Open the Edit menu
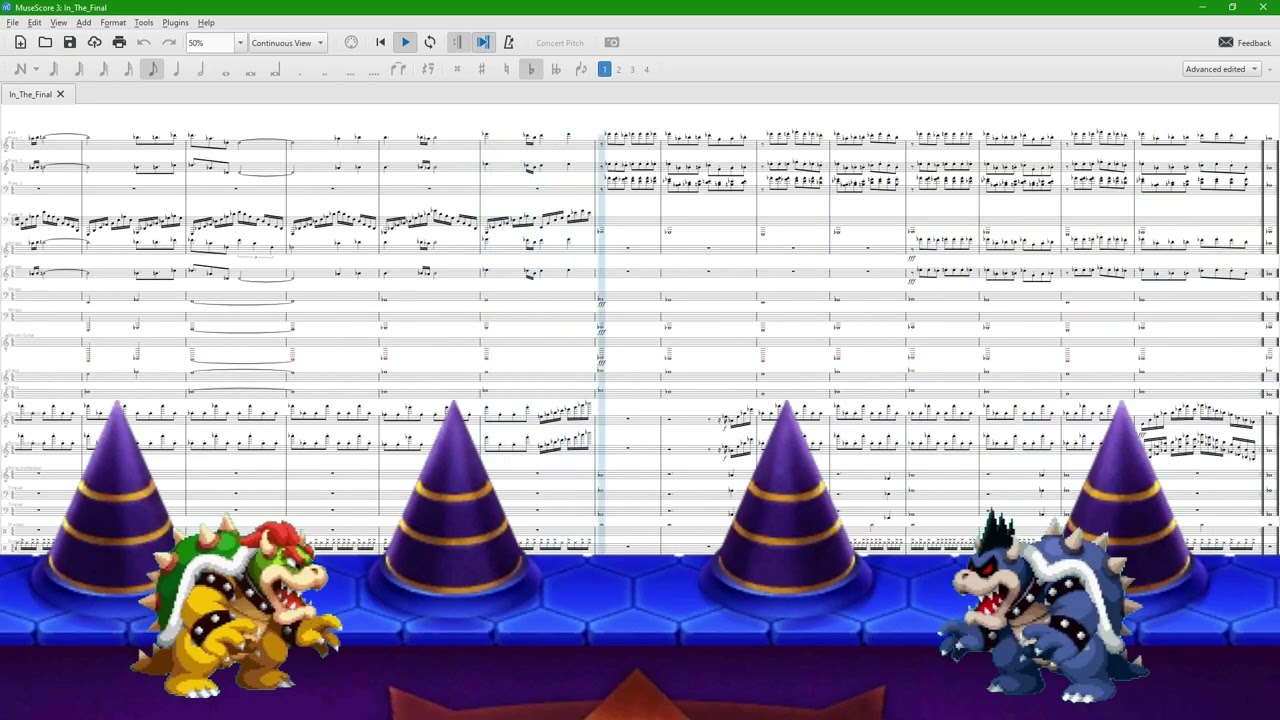The image size is (1280, 720). [35, 22]
